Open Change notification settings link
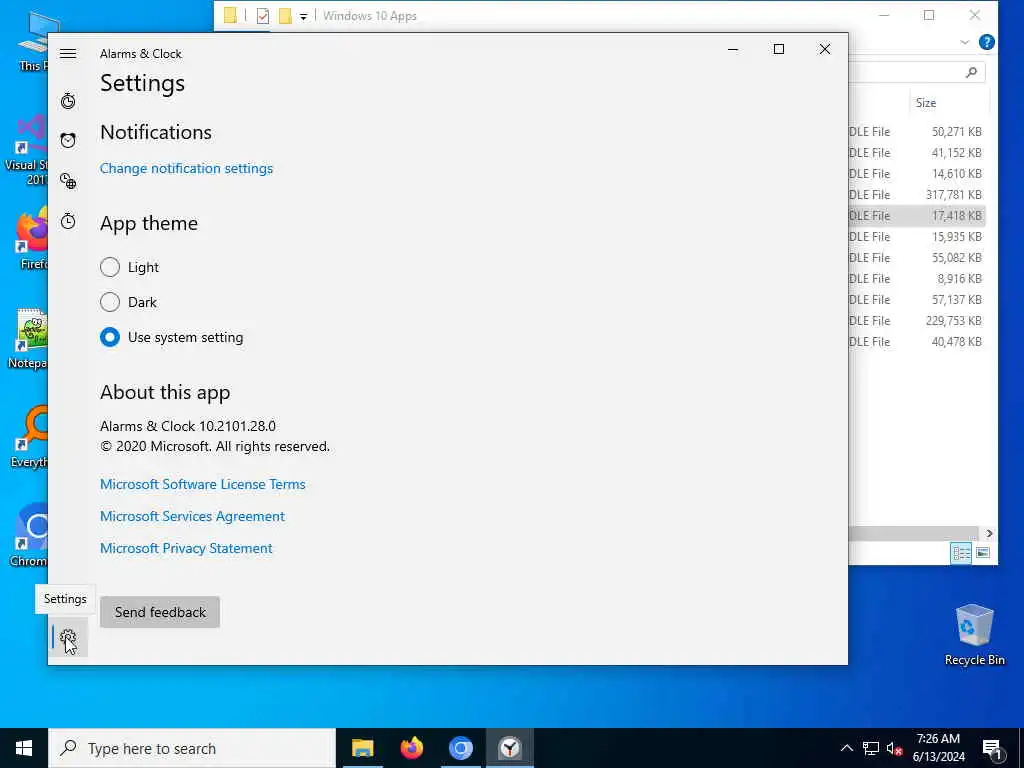Image resolution: width=1024 pixels, height=768 pixels. coord(186,168)
